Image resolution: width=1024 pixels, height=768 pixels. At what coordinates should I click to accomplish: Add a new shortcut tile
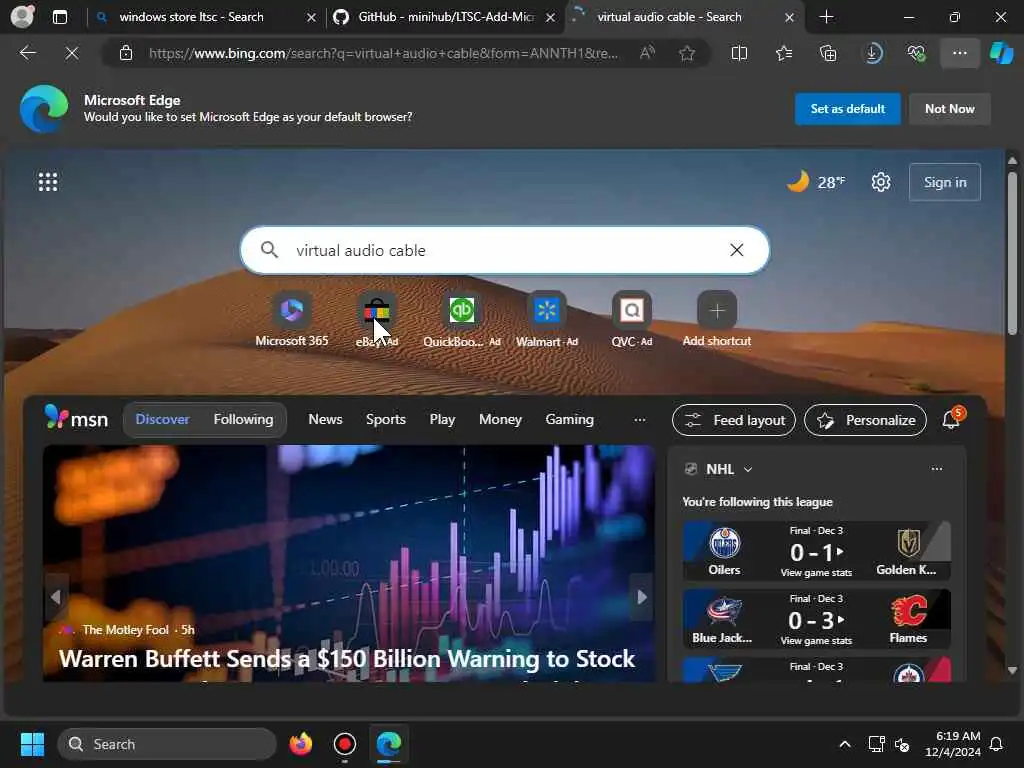pyautogui.click(x=716, y=319)
